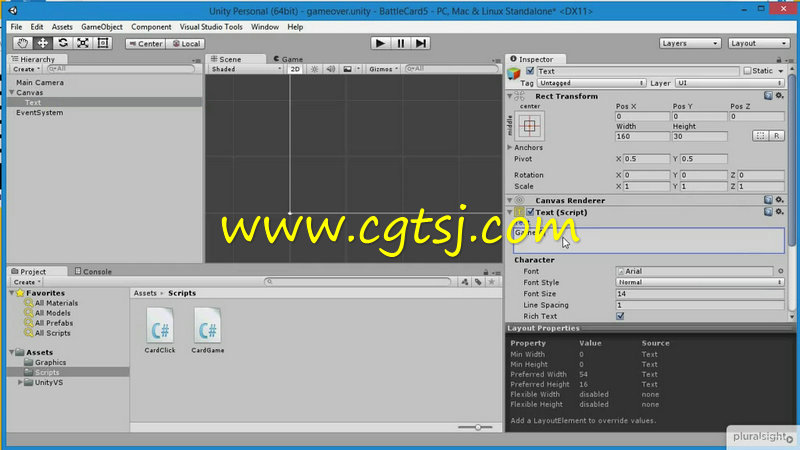Toggle pivot Center button
The image size is (800, 450).
pos(145,44)
